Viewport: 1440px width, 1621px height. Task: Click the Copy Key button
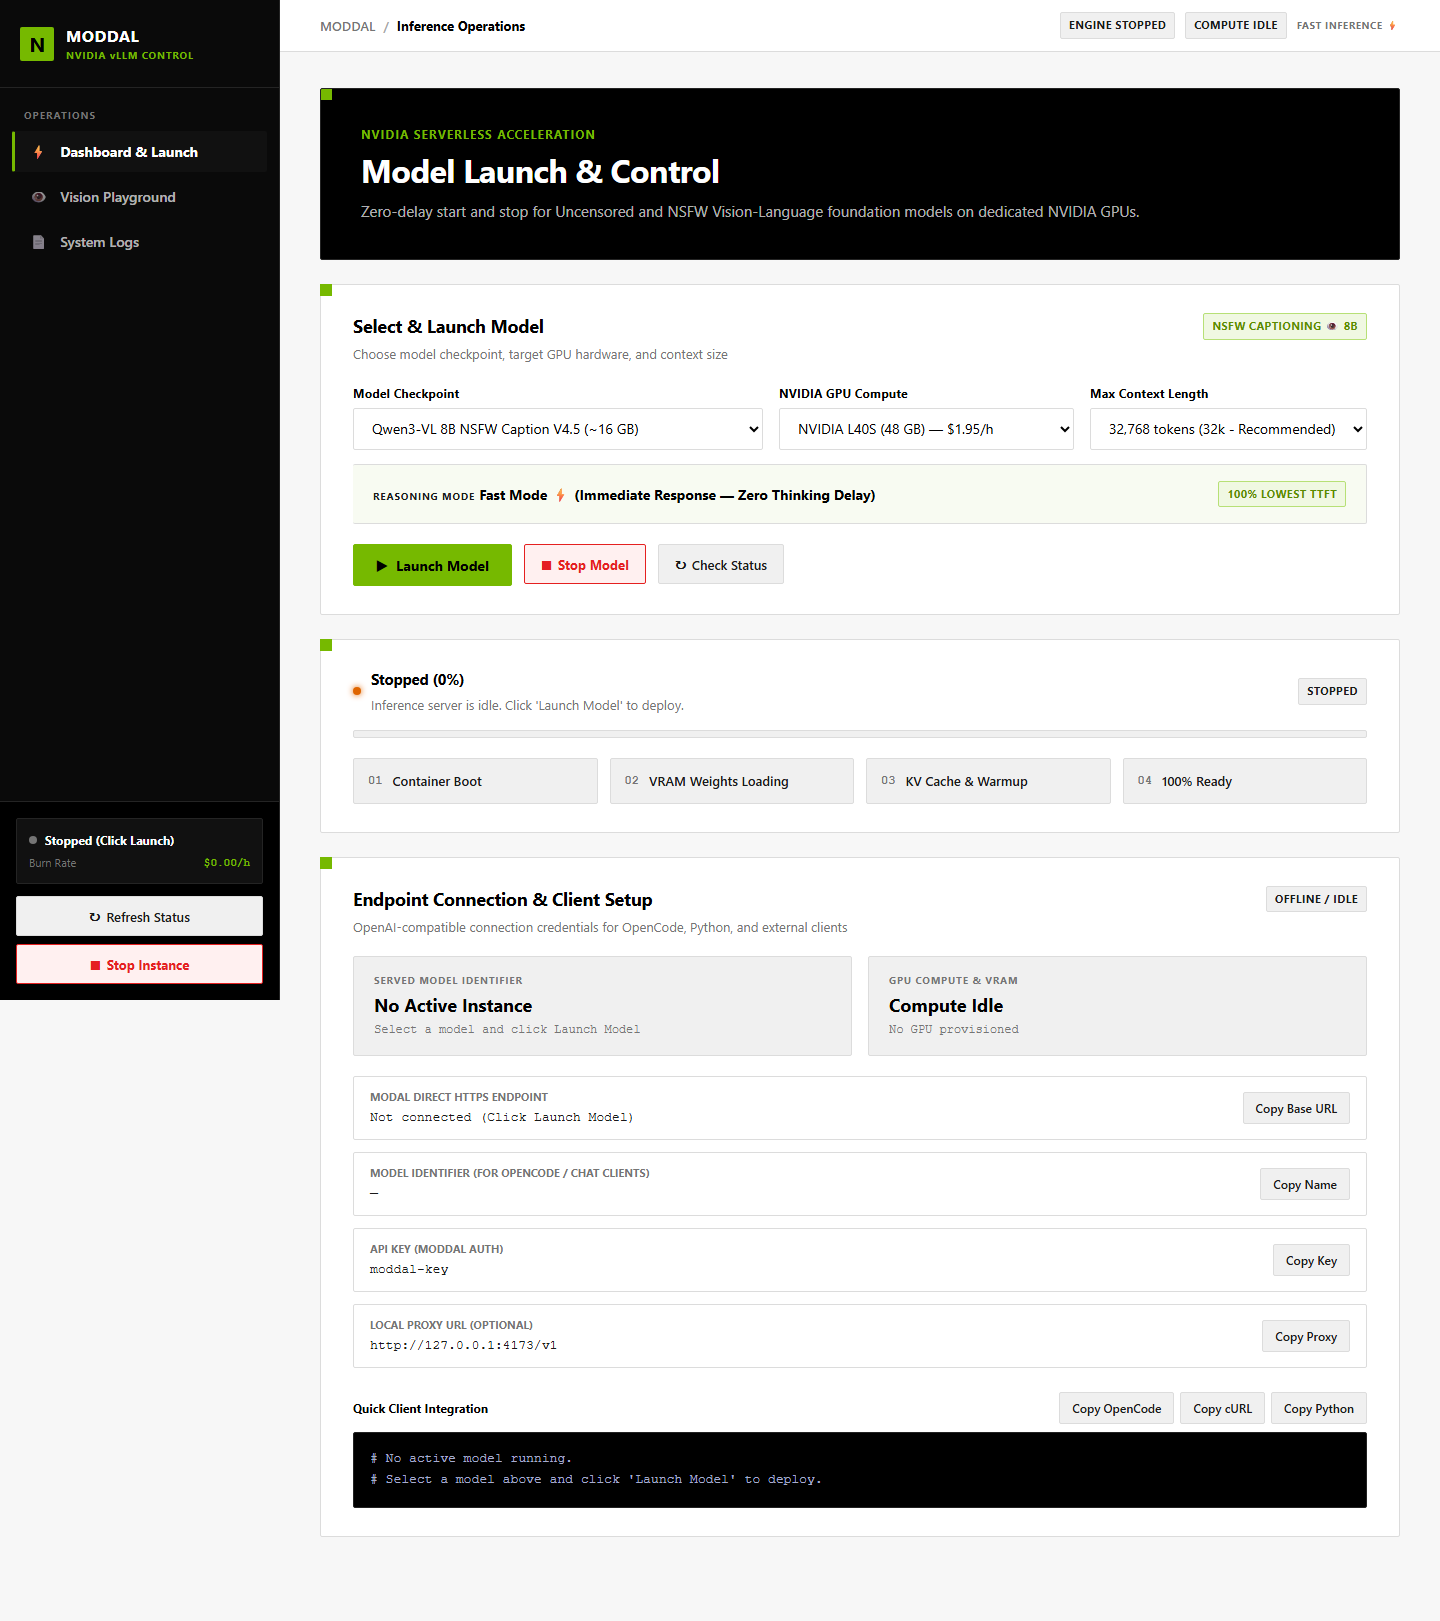(1311, 1260)
